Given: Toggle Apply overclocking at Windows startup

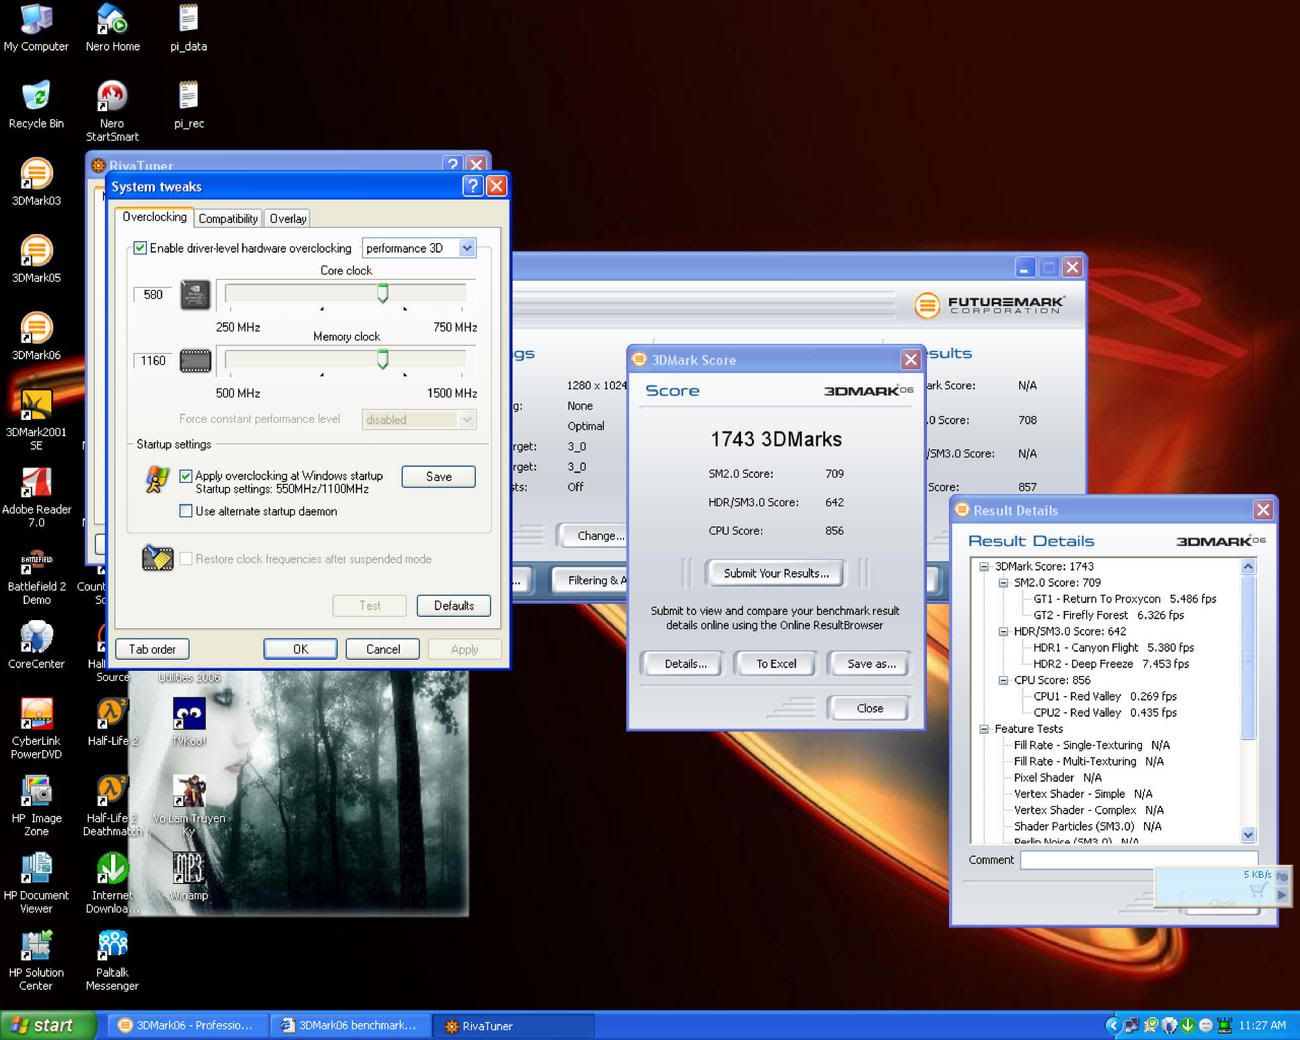Looking at the screenshot, I should click(x=186, y=476).
